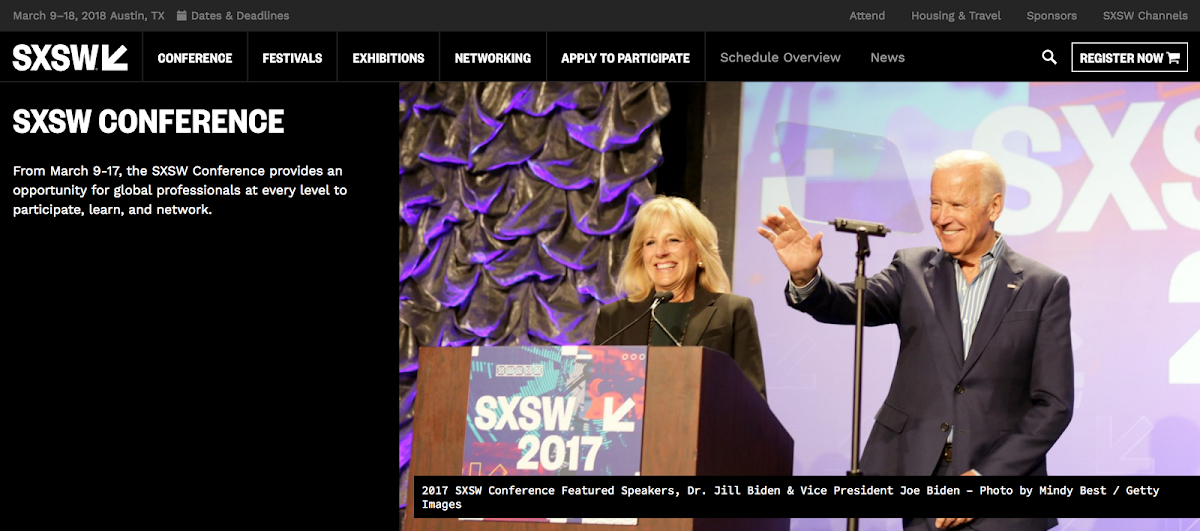Select Apply to Participate menu item
1200x531 pixels.
[x=625, y=58]
